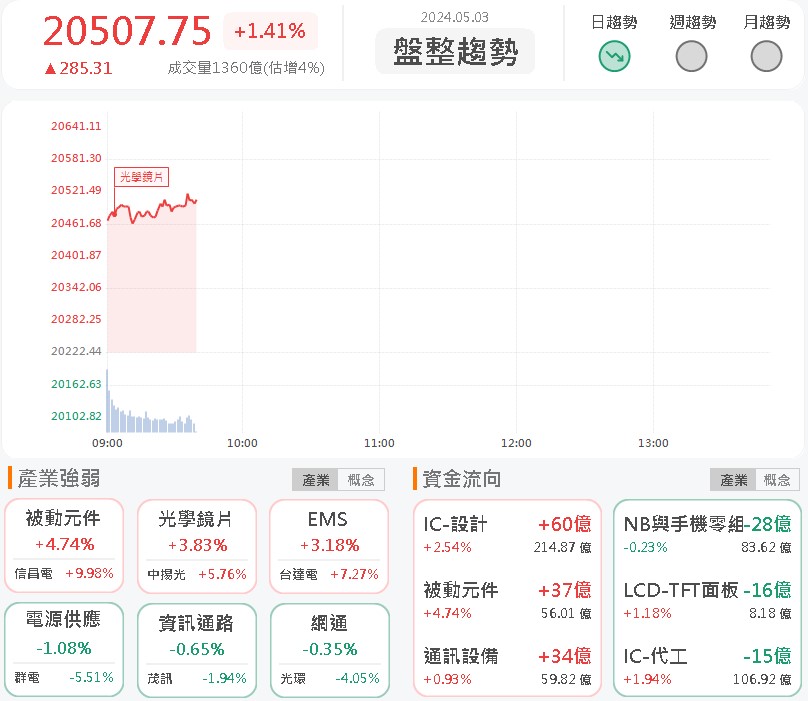Image resolution: width=808 pixels, height=701 pixels.
Task: Click the 光學鏡片 chart annotation label
Action: click(141, 177)
